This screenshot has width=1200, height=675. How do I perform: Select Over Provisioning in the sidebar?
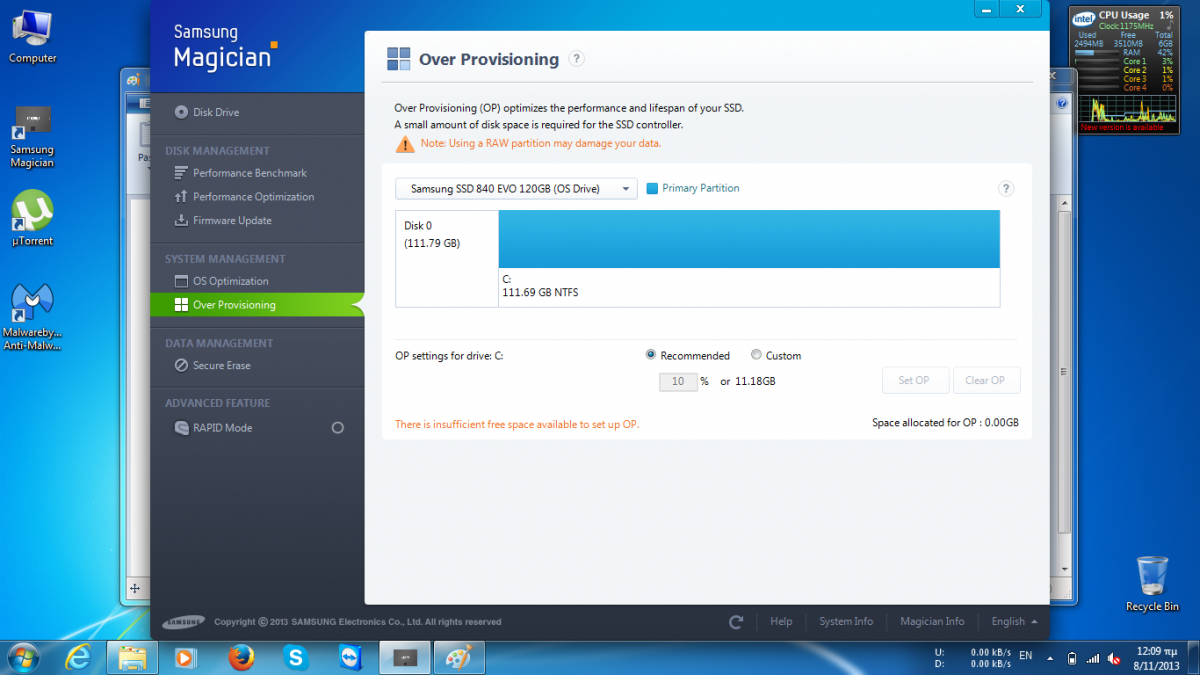(x=257, y=305)
